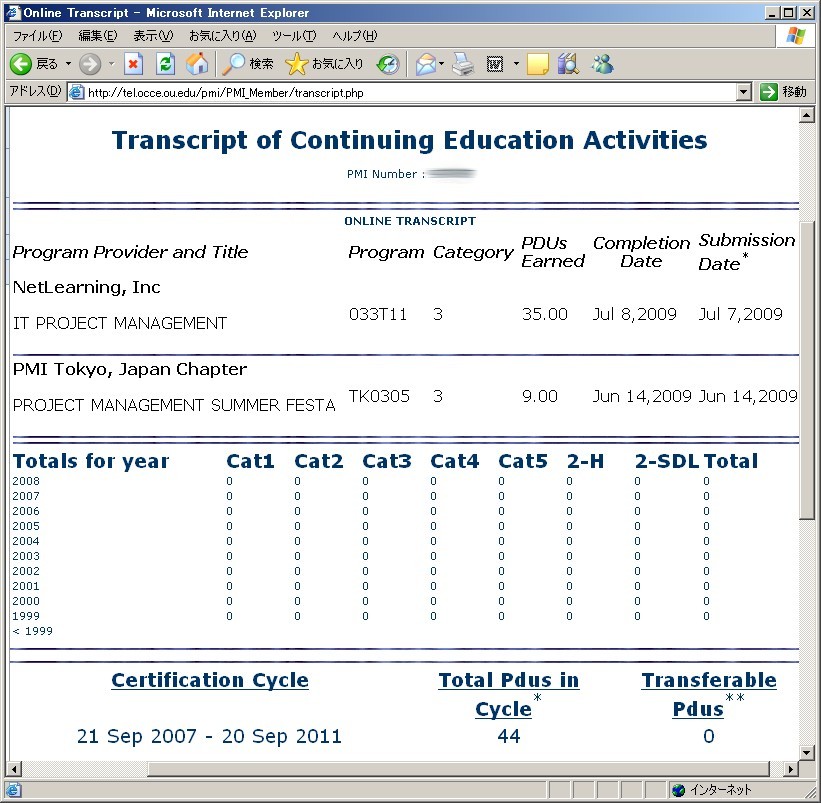Click the Transferable Pdus heading
This screenshot has height=803, width=821.
point(709,694)
